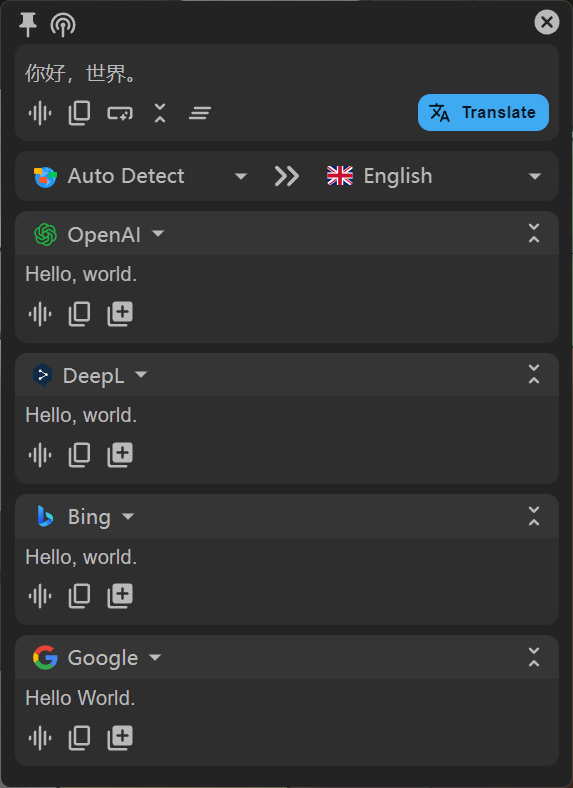Click the OpenAI result text "Hello, world."
Screen dimensions: 573x788
(x=81, y=274)
